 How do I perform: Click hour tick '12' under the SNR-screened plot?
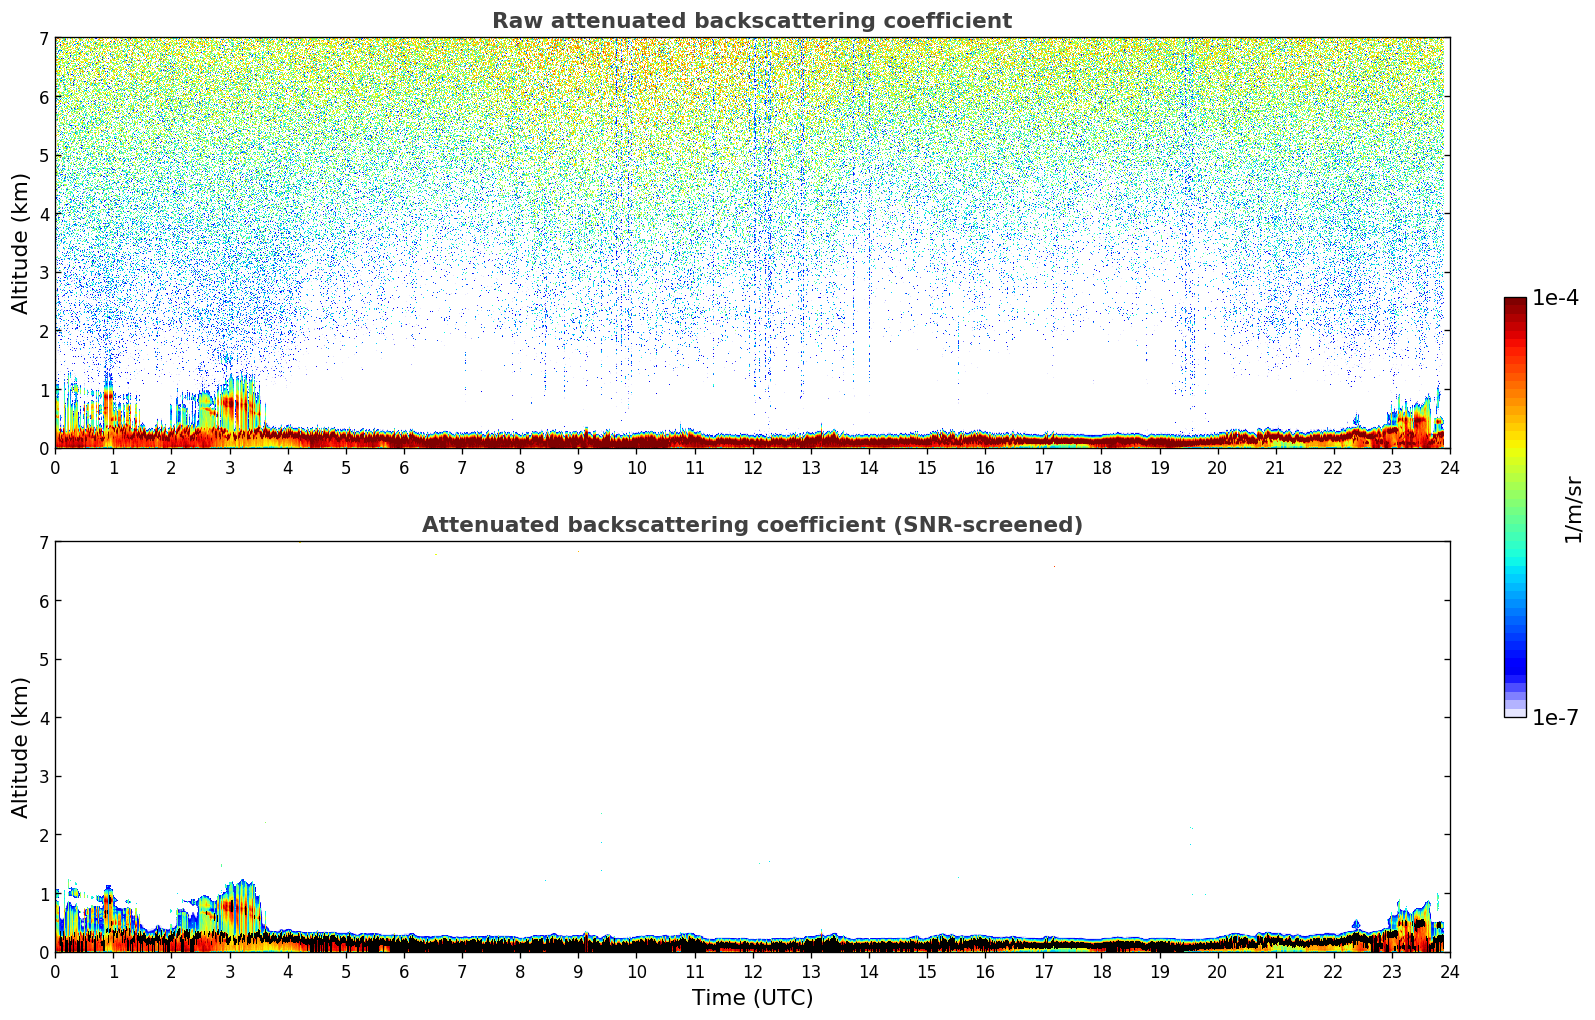[x=752, y=972]
